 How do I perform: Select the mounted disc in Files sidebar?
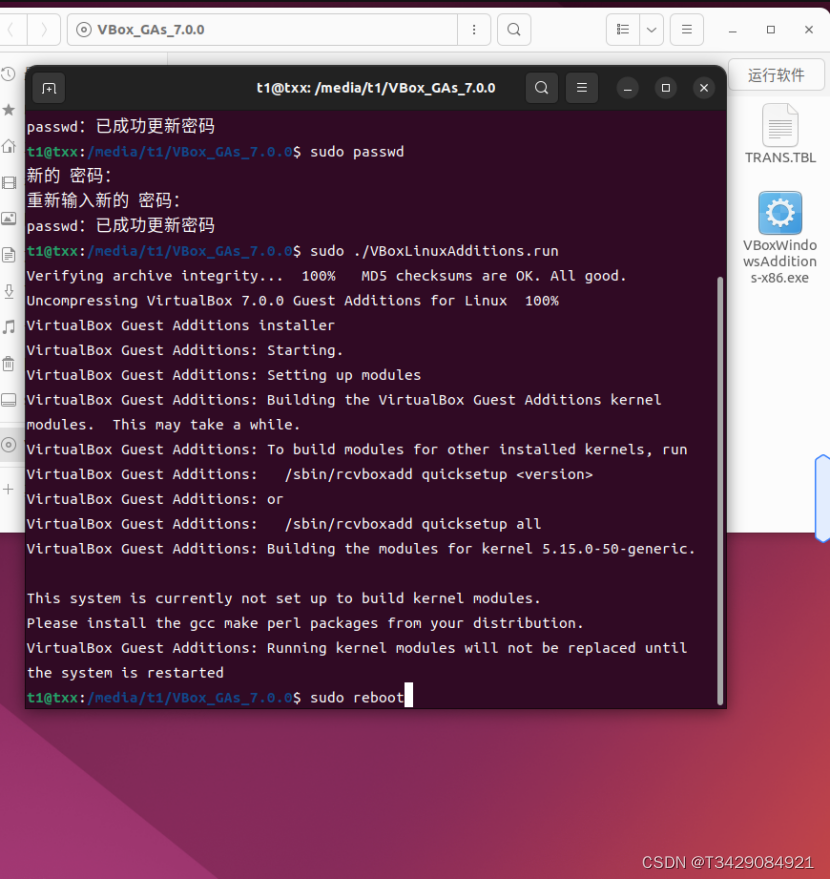pos(8,445)
